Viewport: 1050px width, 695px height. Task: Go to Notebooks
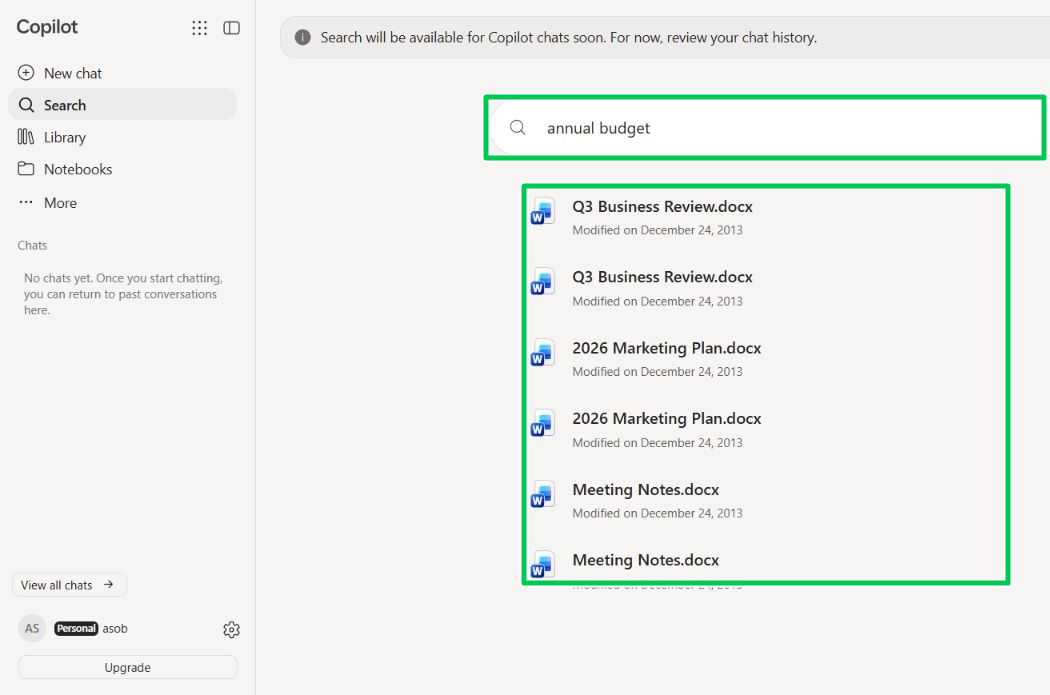(x=123, y=169)
